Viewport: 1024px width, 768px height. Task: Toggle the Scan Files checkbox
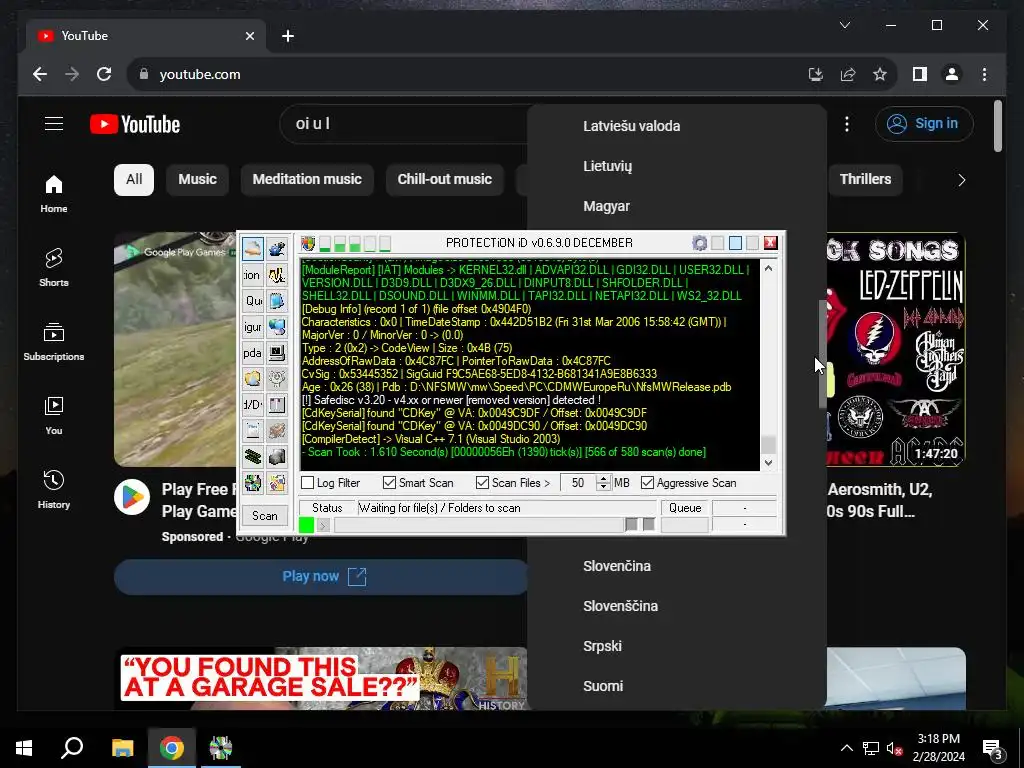(x=482, y=483)
